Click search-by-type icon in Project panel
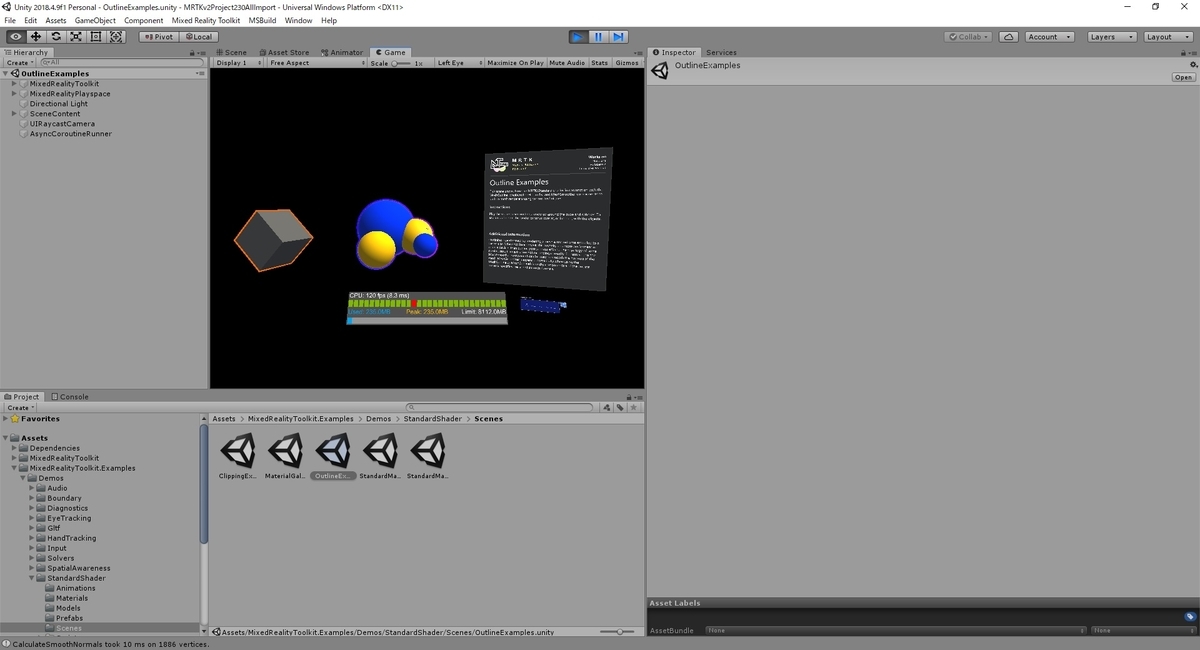Viewport: 1200px width, 650px height. [607, 408]
